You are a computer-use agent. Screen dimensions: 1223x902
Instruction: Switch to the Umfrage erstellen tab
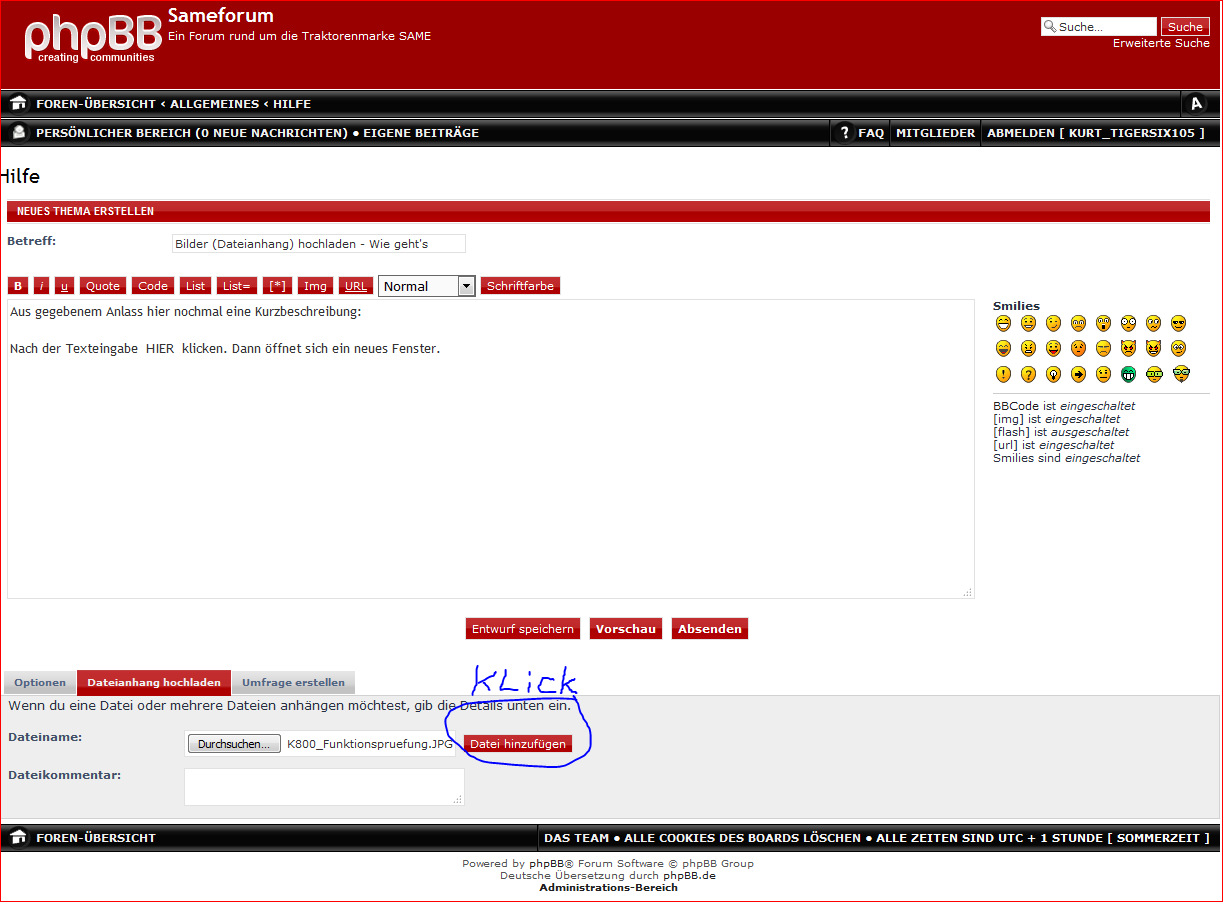[293, 683]
